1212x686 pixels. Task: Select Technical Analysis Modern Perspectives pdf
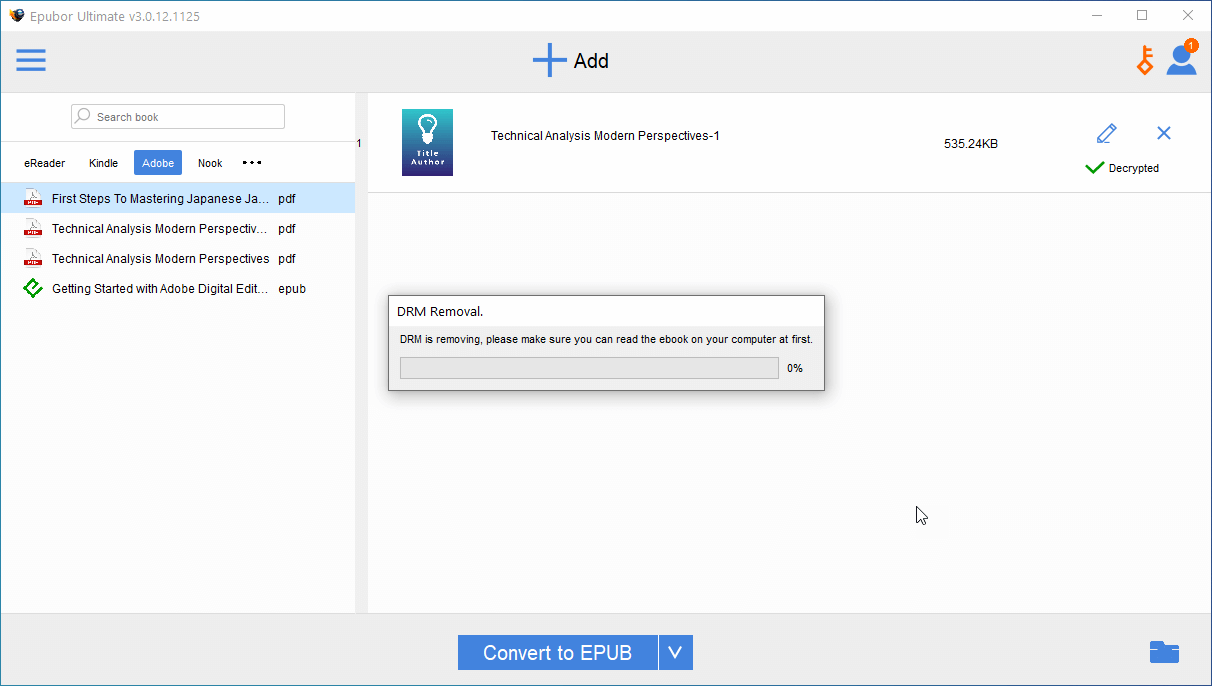pos(178,258)
